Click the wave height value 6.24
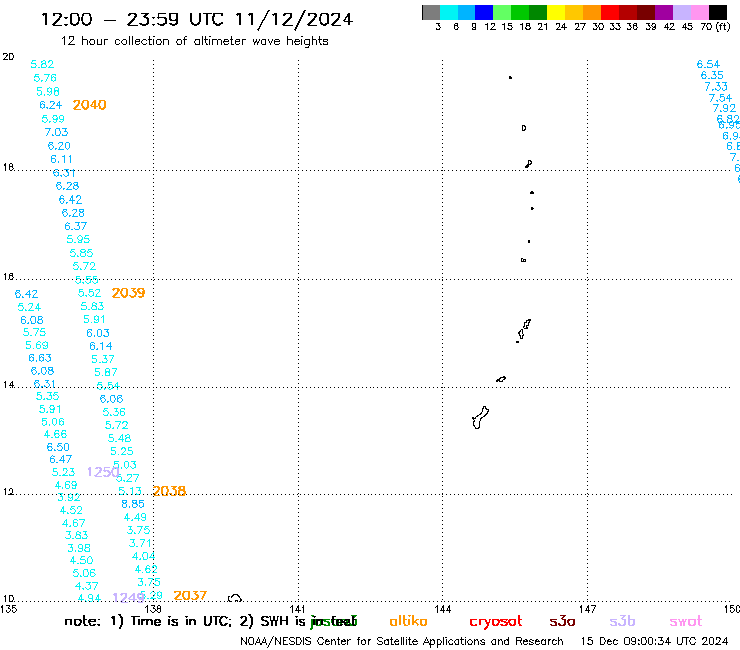The image size is (740, 650). click(x=50, y=105)
